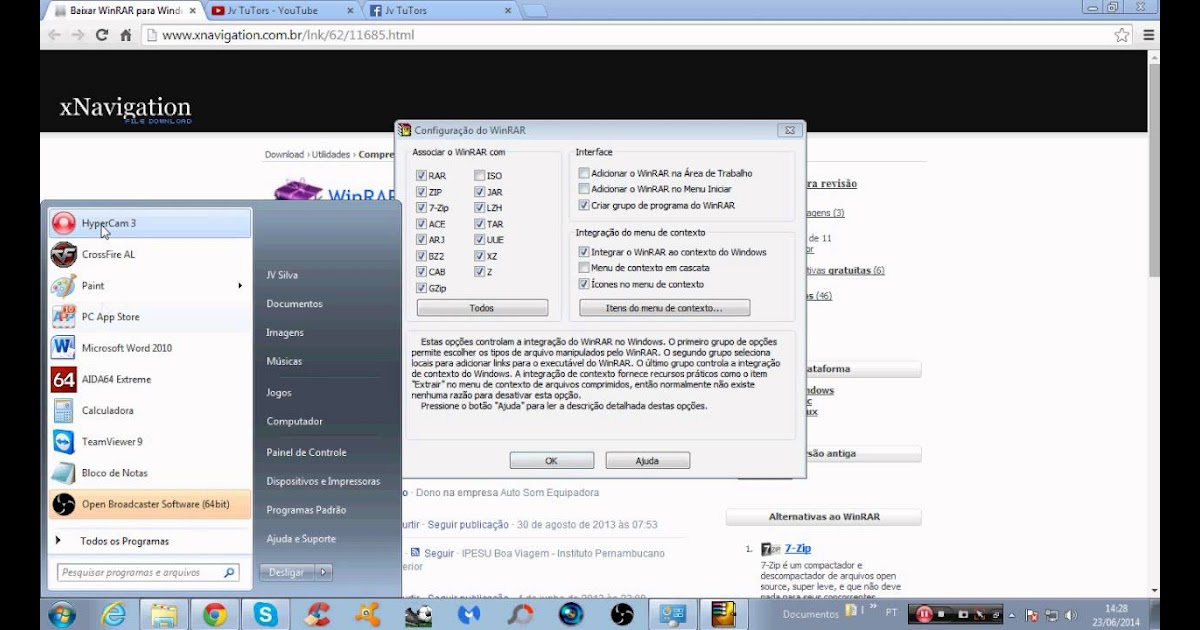This screenshot has width=1200, height=630.
Task: Click the Calculadora icon
Action: 63,411
